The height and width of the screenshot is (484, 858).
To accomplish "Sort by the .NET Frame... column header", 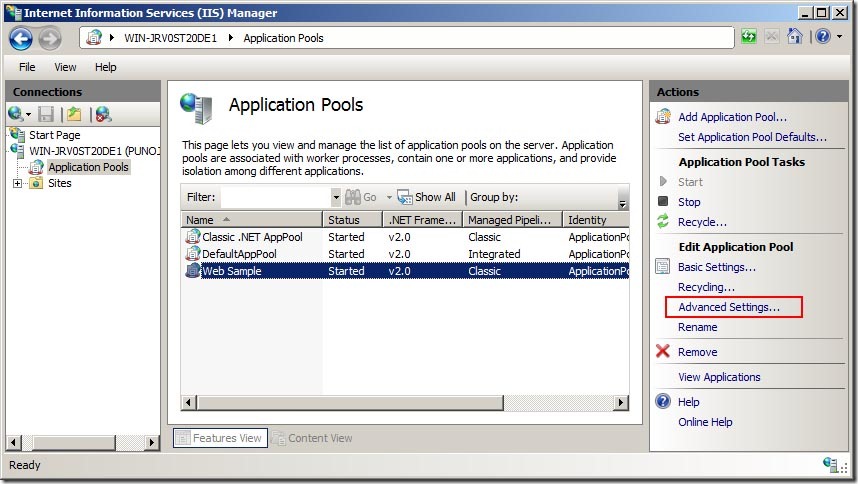I will click(x=422, y=220).
